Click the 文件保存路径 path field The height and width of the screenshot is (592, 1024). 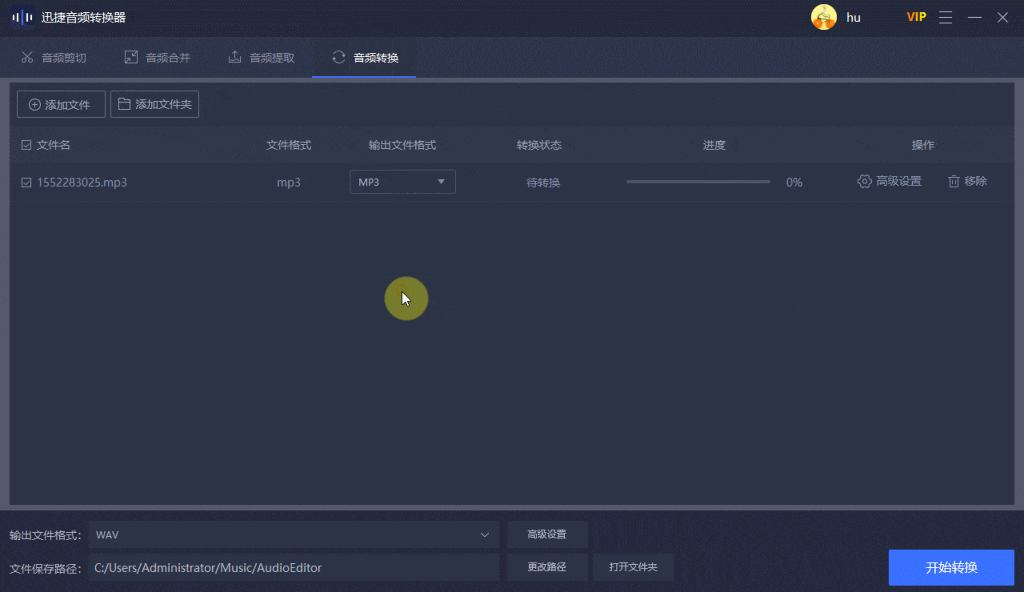[x=294, y=567]
